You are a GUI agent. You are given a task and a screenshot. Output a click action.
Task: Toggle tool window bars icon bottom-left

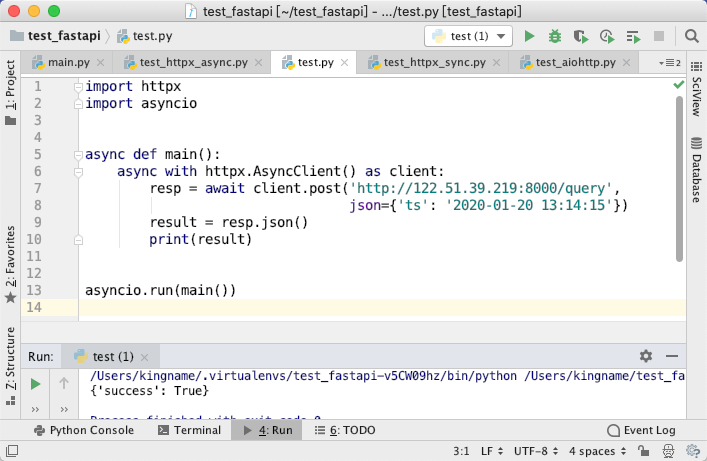point(12,451)
